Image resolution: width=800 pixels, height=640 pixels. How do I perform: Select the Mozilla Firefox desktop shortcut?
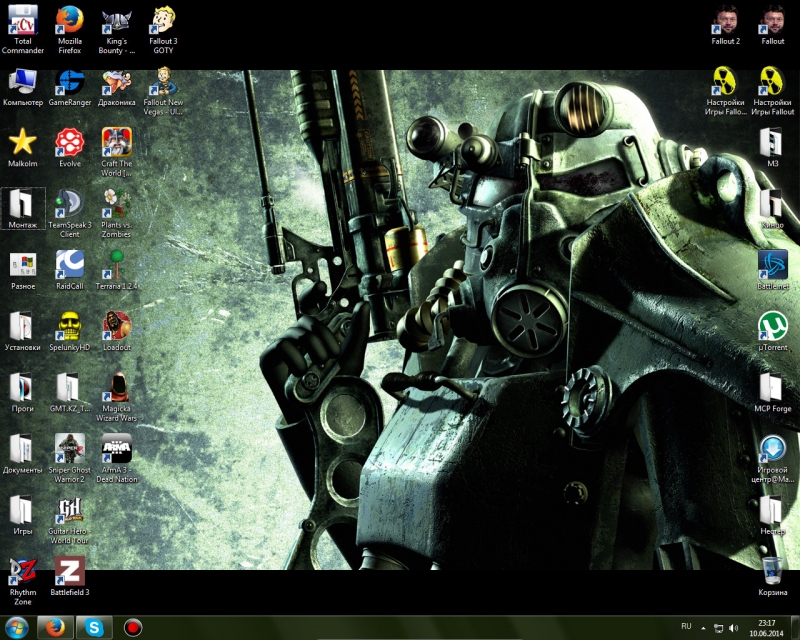tap(69, 29)
